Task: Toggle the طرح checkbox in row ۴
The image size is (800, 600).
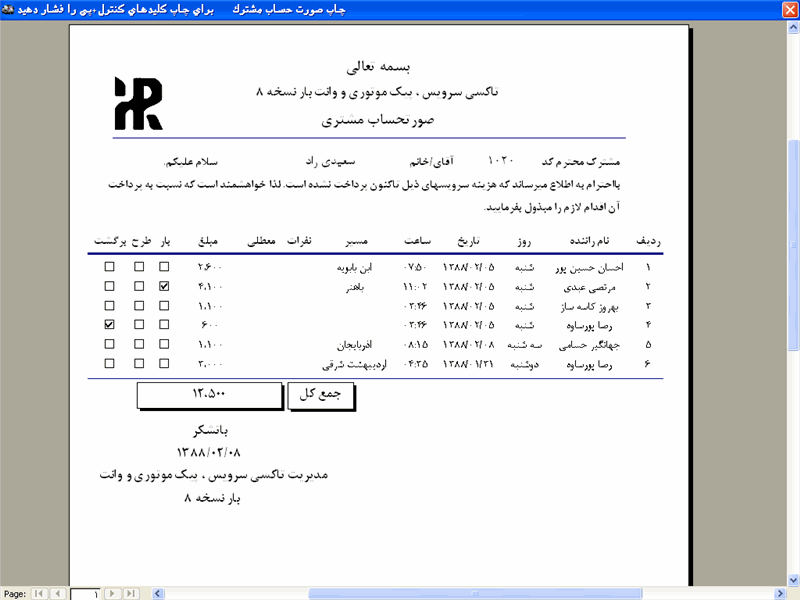Action: pos(139,324)
